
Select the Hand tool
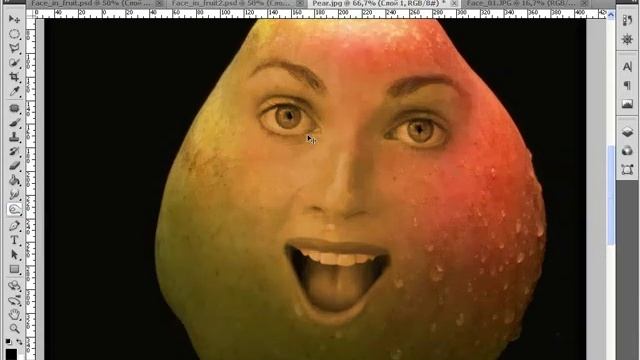click(x=14, y=315)
